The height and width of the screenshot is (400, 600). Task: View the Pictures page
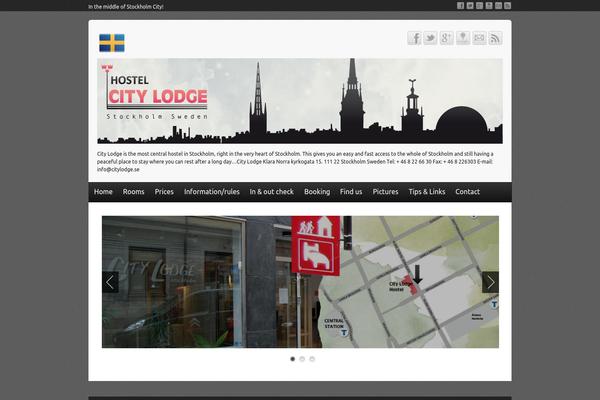[x=385, y=192]
